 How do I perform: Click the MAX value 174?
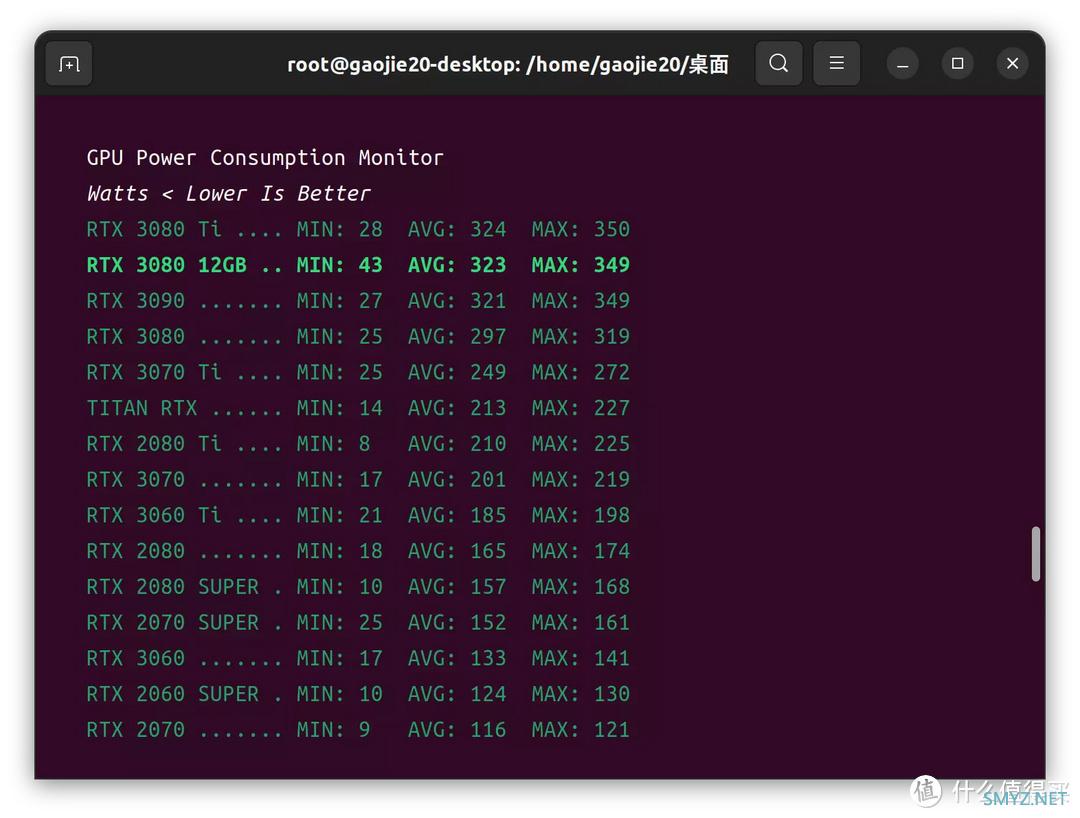point(612,552)
